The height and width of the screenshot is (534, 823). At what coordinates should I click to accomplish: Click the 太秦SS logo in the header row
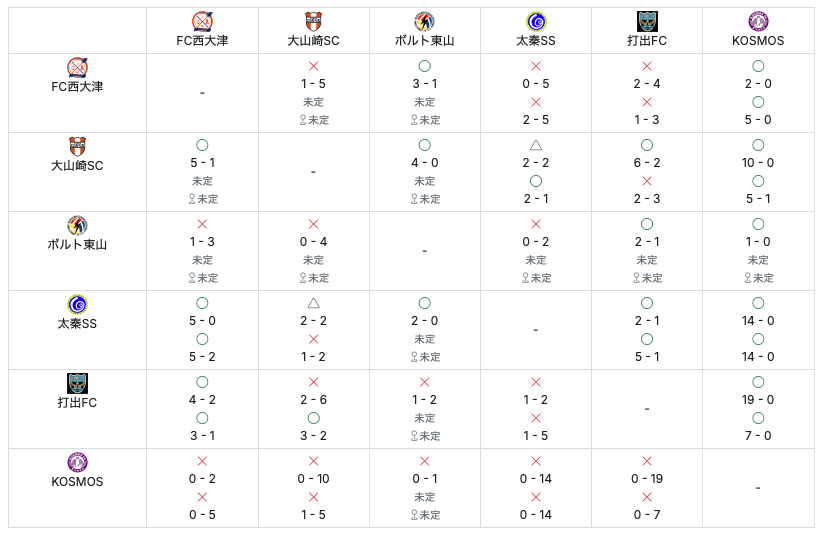536,21
